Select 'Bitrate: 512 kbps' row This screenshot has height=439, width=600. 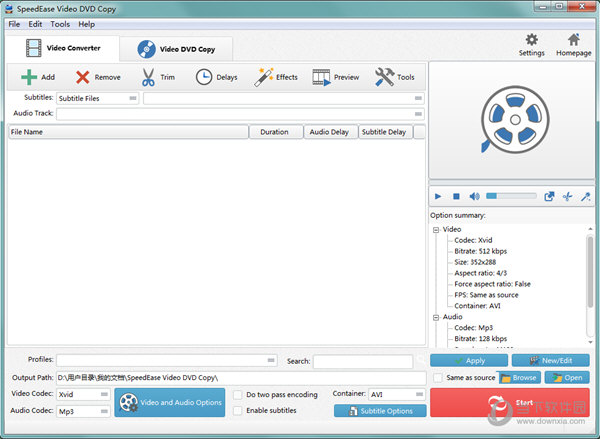[481, 251]
